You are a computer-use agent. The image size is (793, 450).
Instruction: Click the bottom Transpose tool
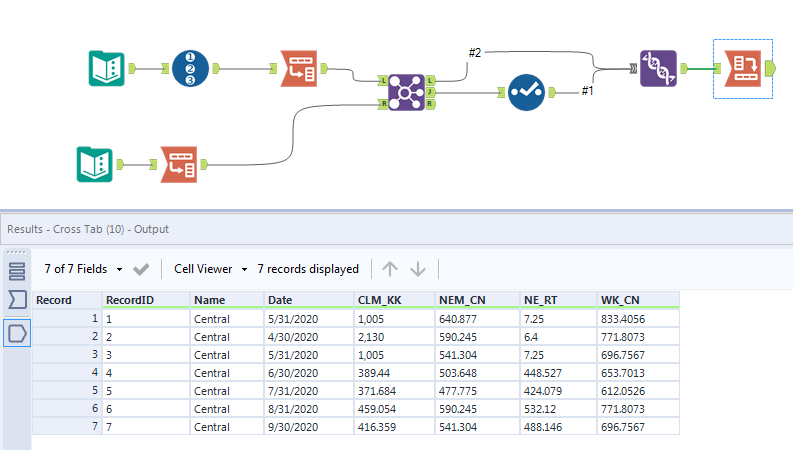click(x=179, y=163)
